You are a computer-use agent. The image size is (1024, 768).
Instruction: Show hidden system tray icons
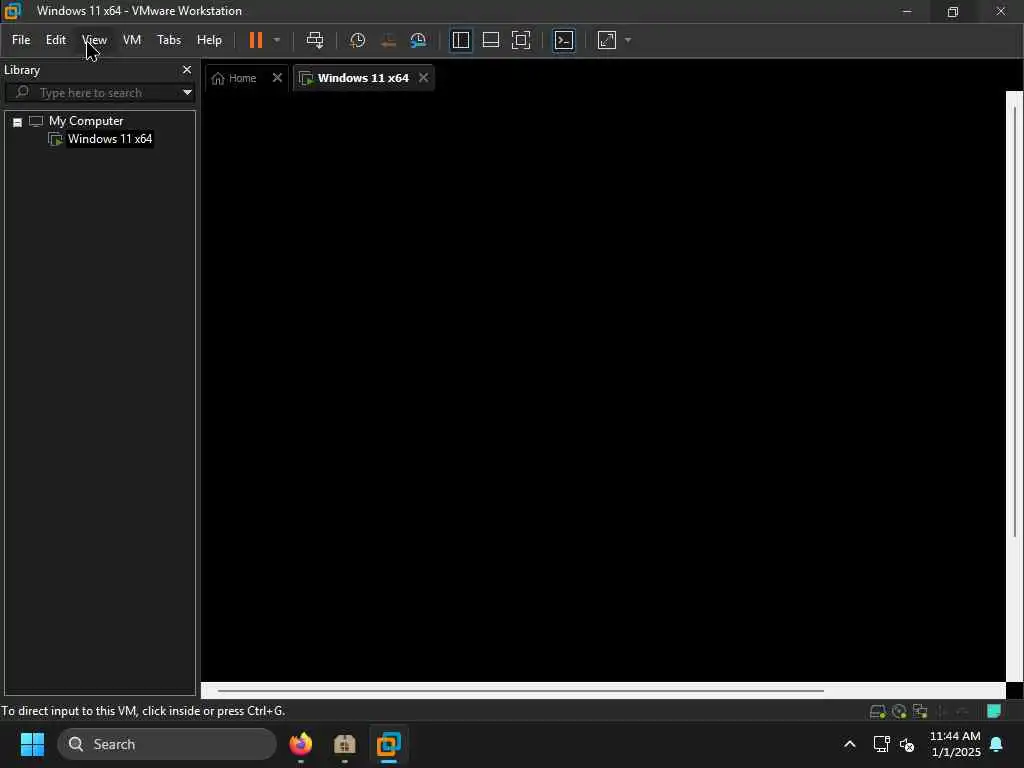pyautogui.click(x=850, y=744)
